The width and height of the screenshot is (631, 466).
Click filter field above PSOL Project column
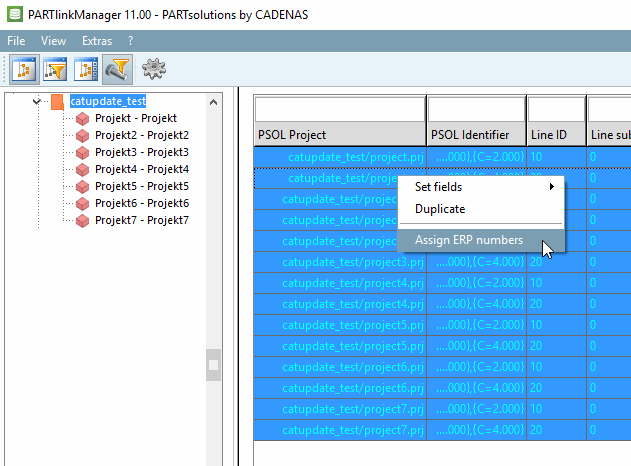(x=340, y=109)
